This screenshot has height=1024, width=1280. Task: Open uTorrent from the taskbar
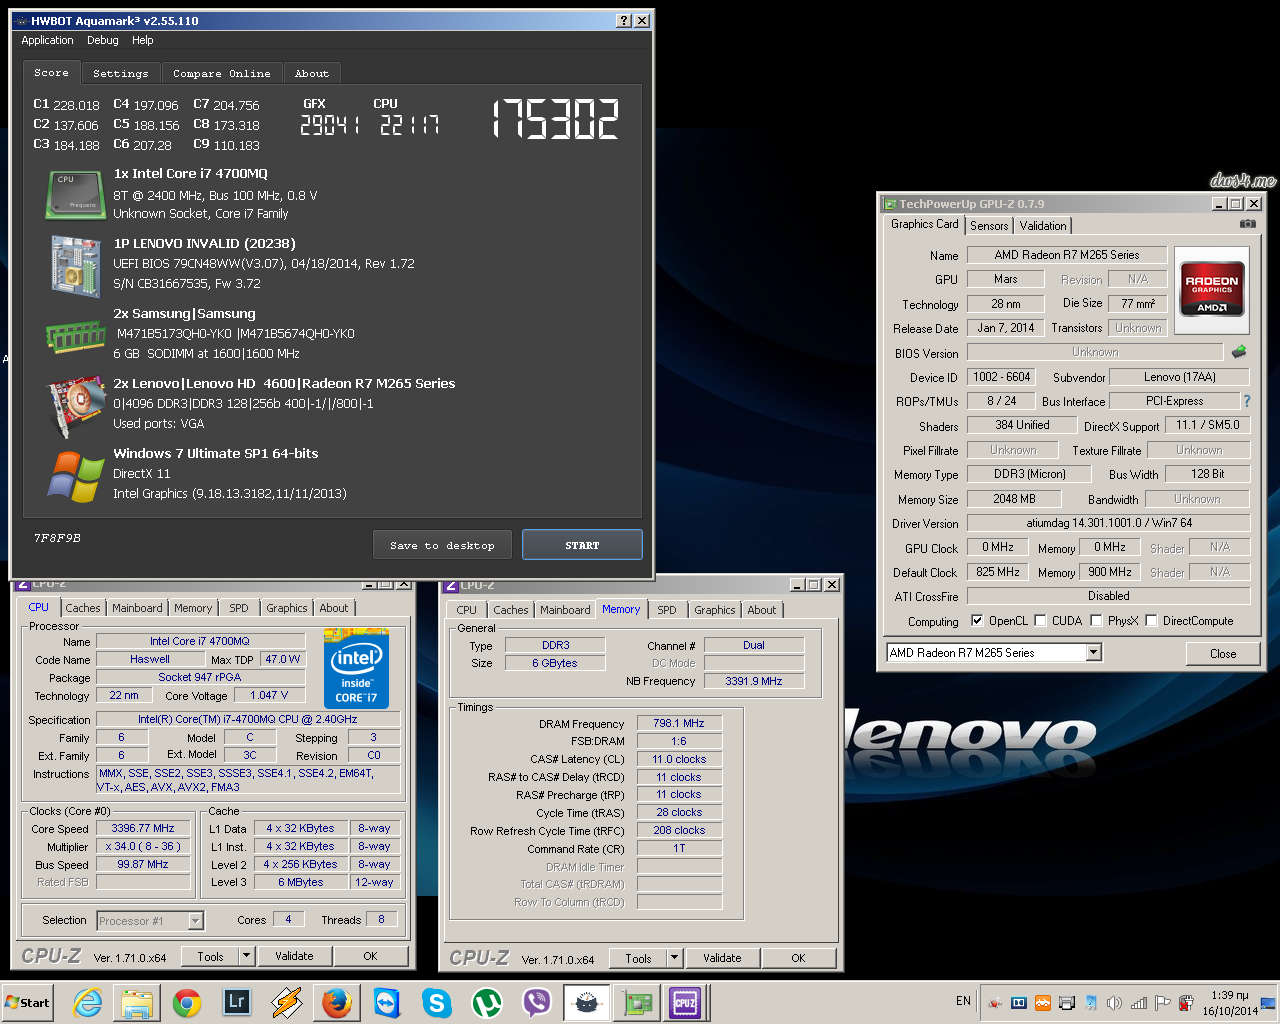tap(487, 1002)
